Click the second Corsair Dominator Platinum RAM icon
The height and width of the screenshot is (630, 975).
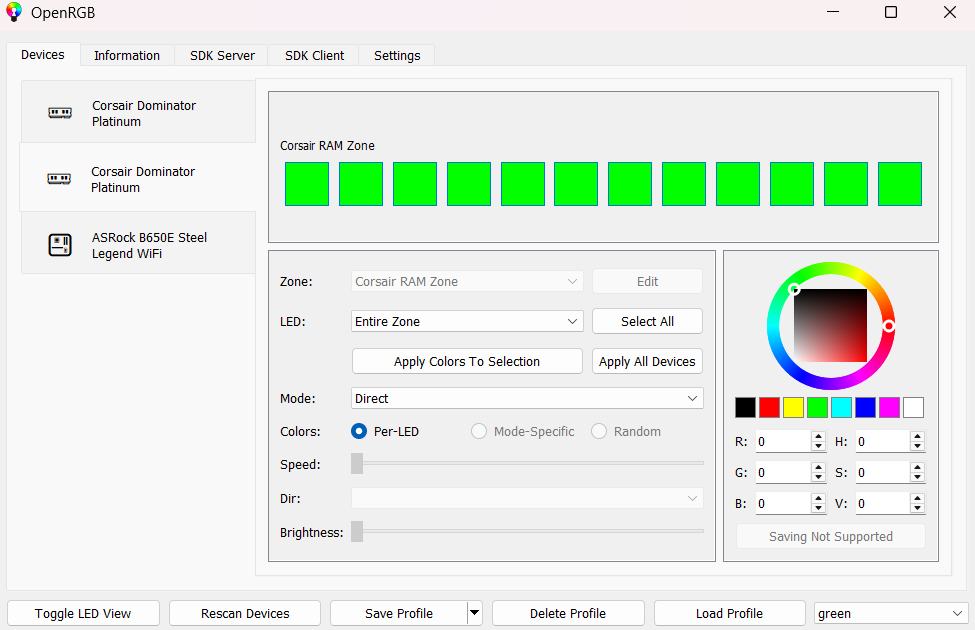click(59, 179)
